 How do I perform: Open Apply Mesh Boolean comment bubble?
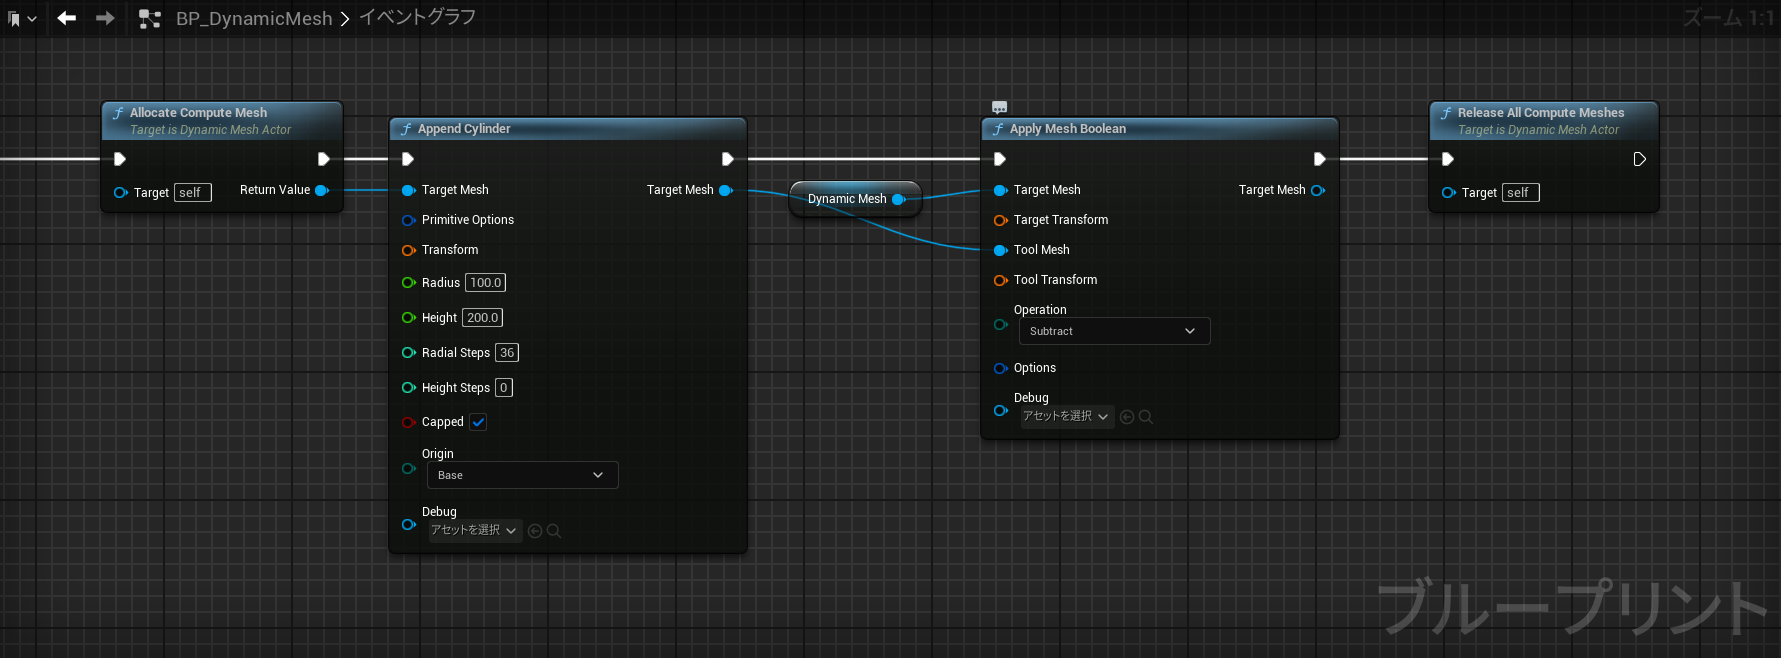pos(999,108)
